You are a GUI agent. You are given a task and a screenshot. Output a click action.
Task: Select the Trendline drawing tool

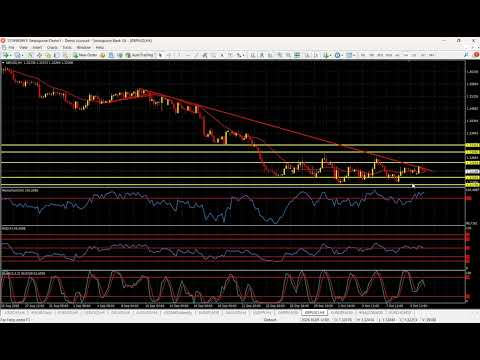[196, 55]
